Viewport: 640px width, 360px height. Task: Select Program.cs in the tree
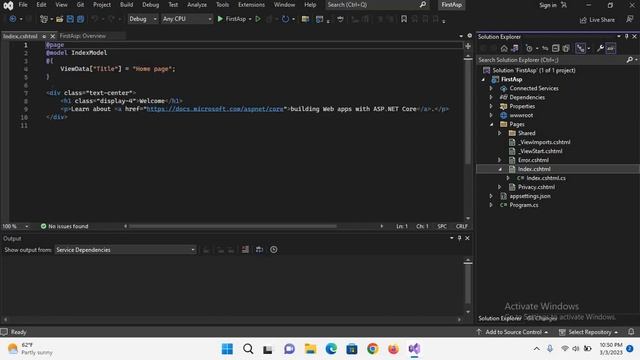click(524, 205)
